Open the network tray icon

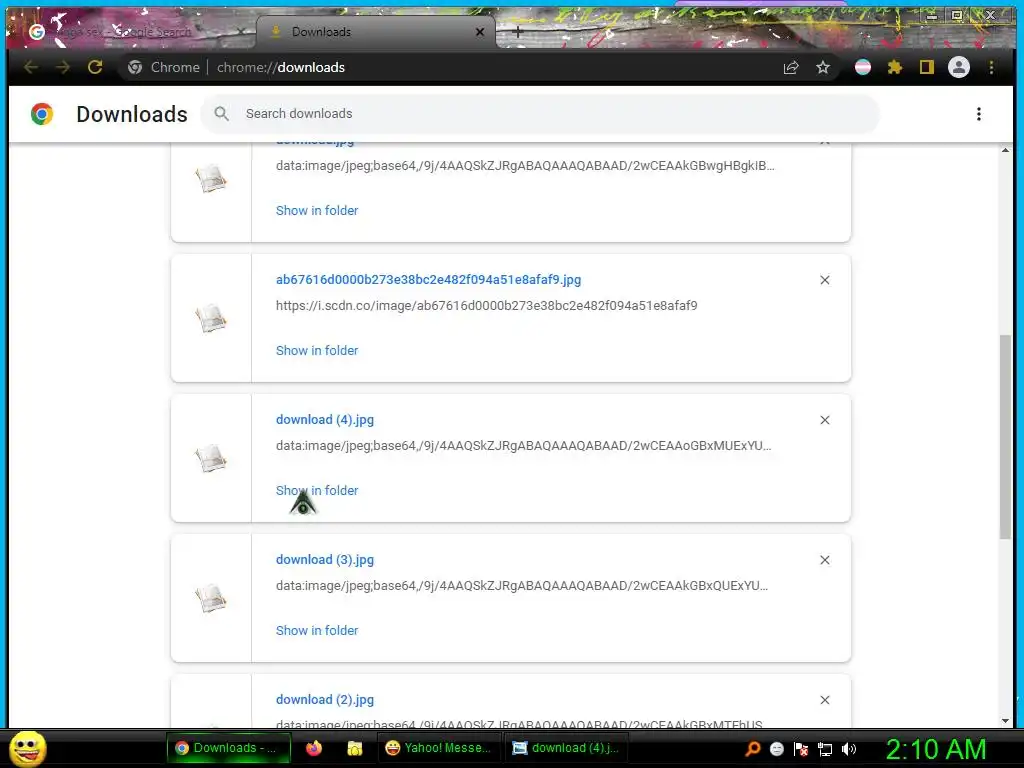tap(825, 748)
